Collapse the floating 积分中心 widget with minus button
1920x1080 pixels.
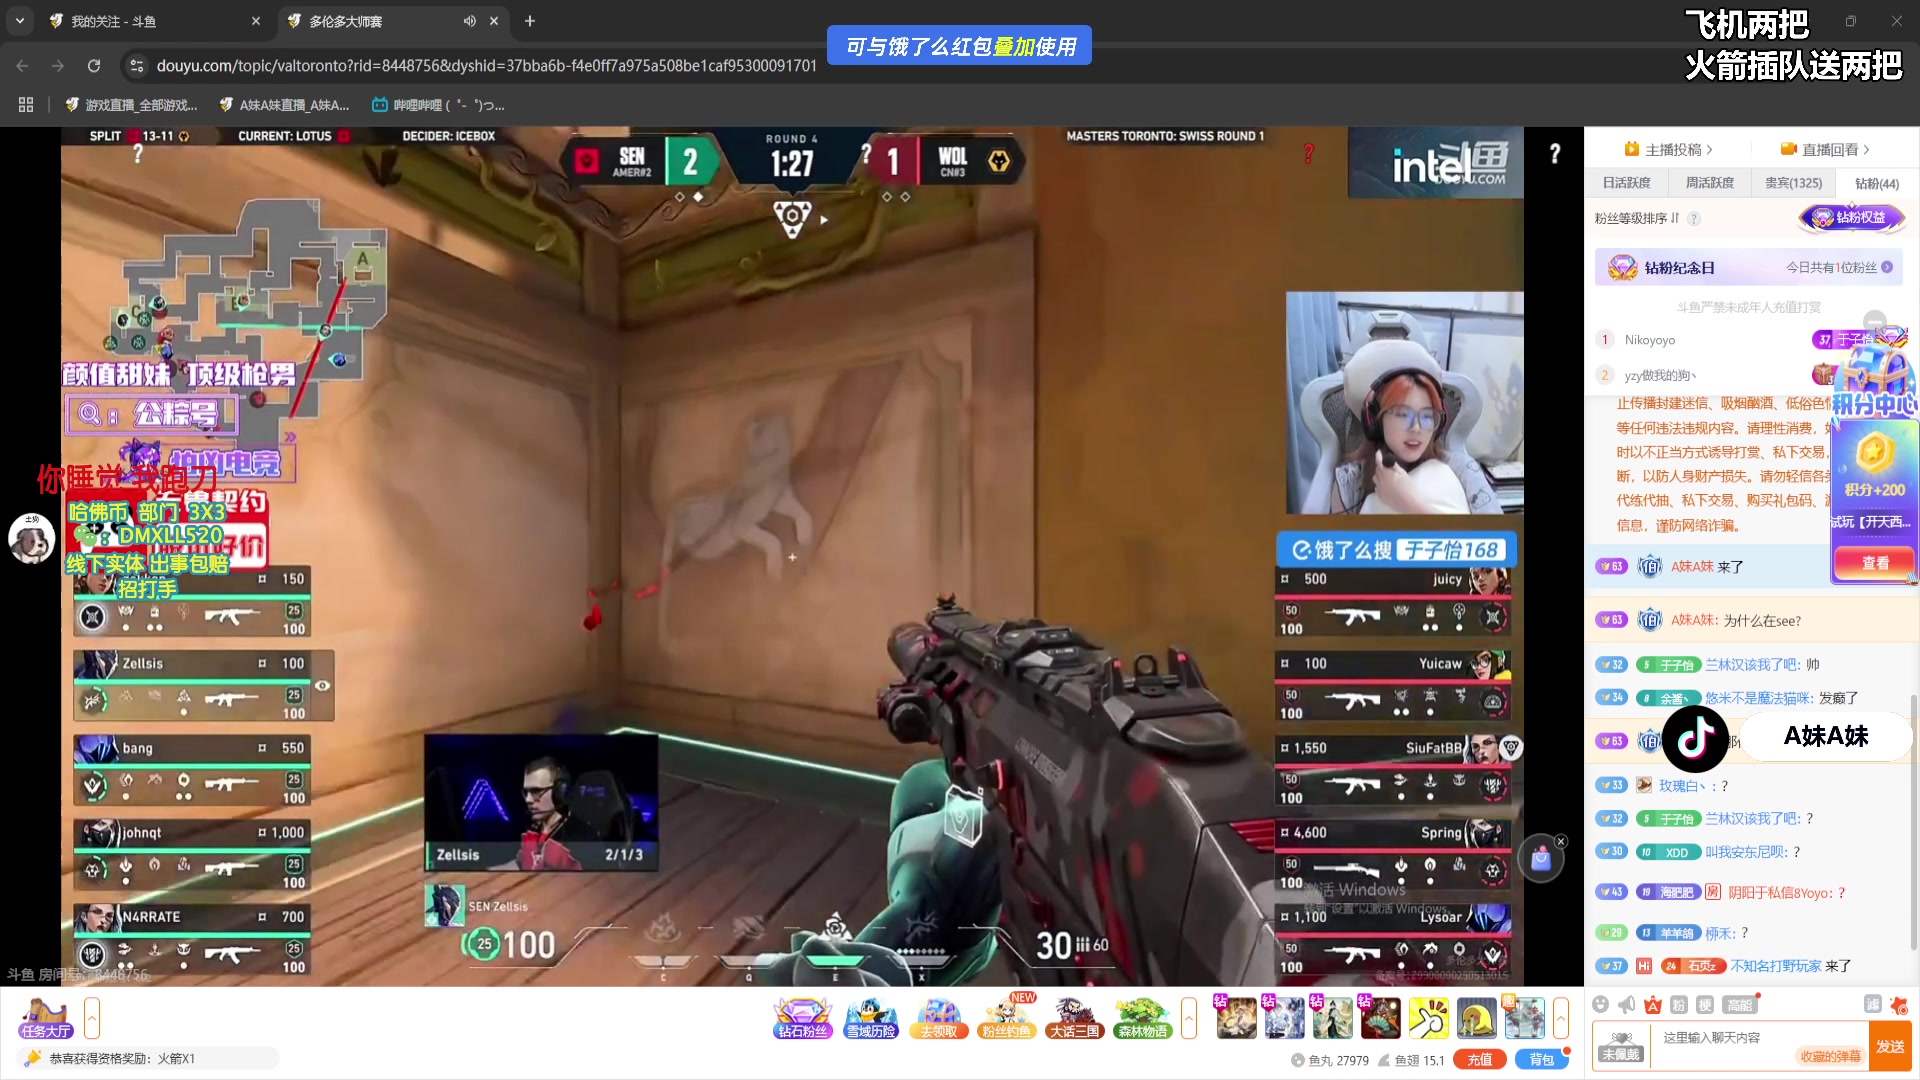click(1875, 321)
